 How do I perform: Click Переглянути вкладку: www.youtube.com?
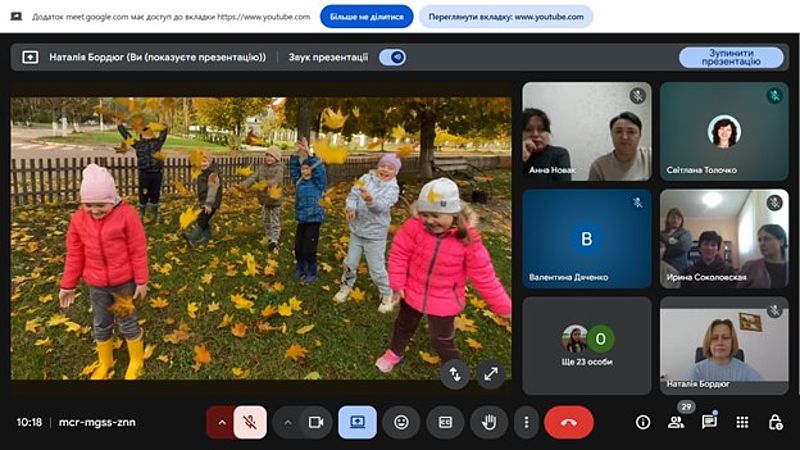click(505, 17)
